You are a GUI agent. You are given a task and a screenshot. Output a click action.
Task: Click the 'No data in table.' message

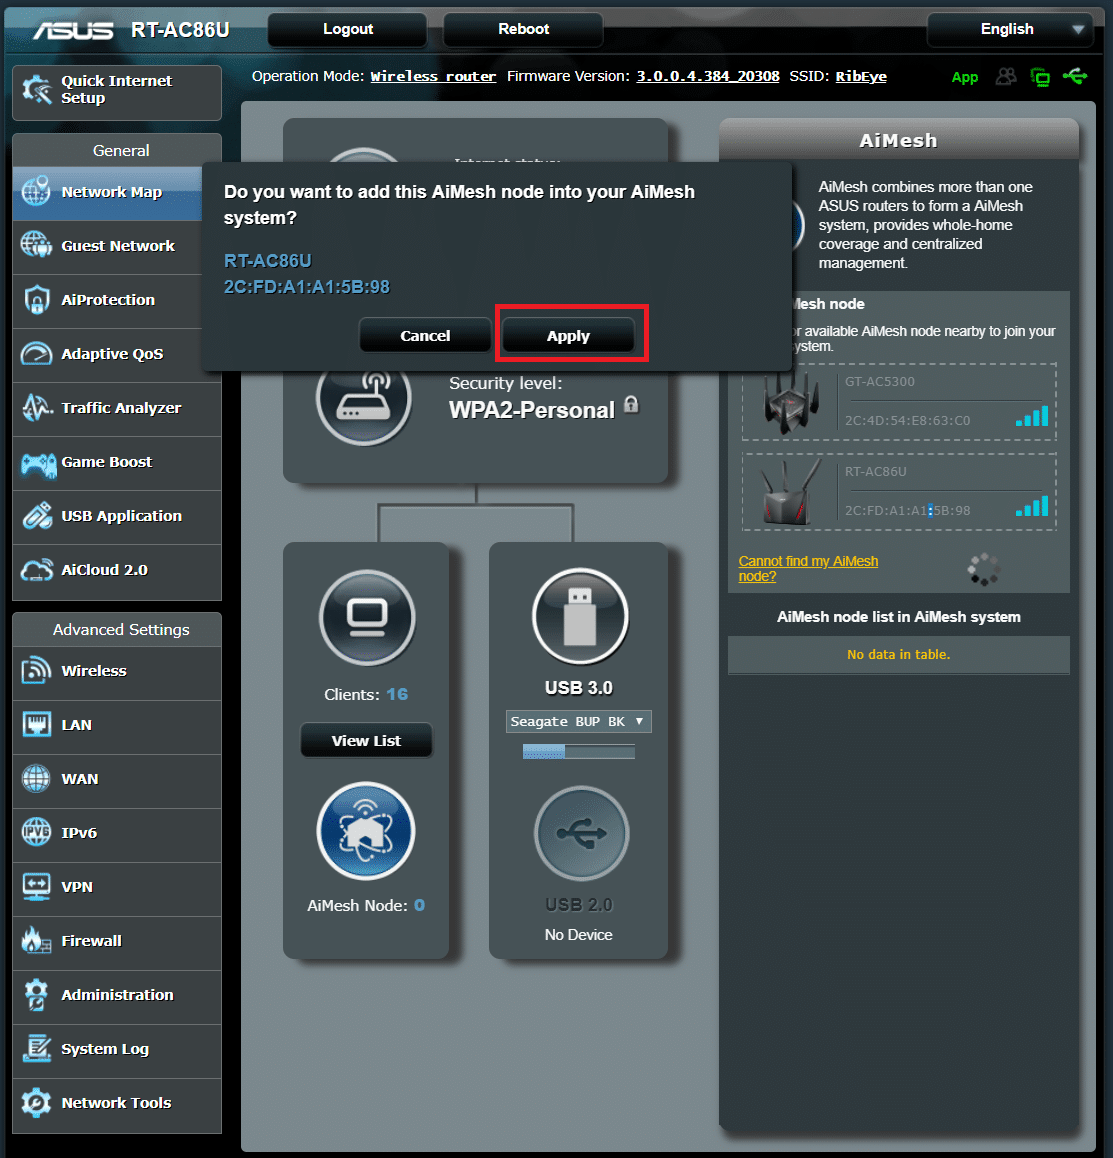898,654
